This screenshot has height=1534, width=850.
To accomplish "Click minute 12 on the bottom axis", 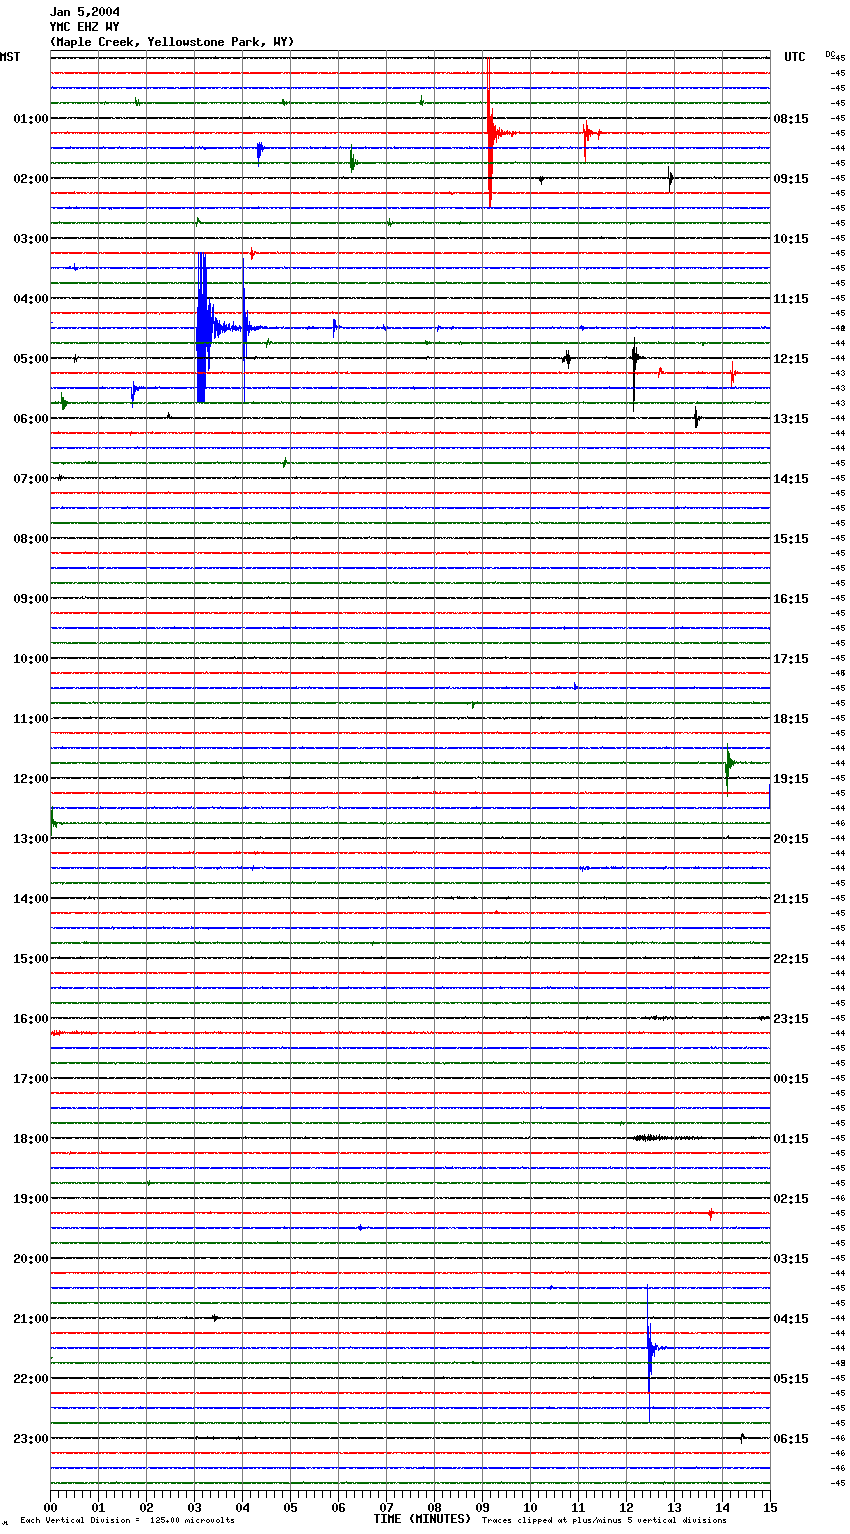I will tap(626, 1507).
